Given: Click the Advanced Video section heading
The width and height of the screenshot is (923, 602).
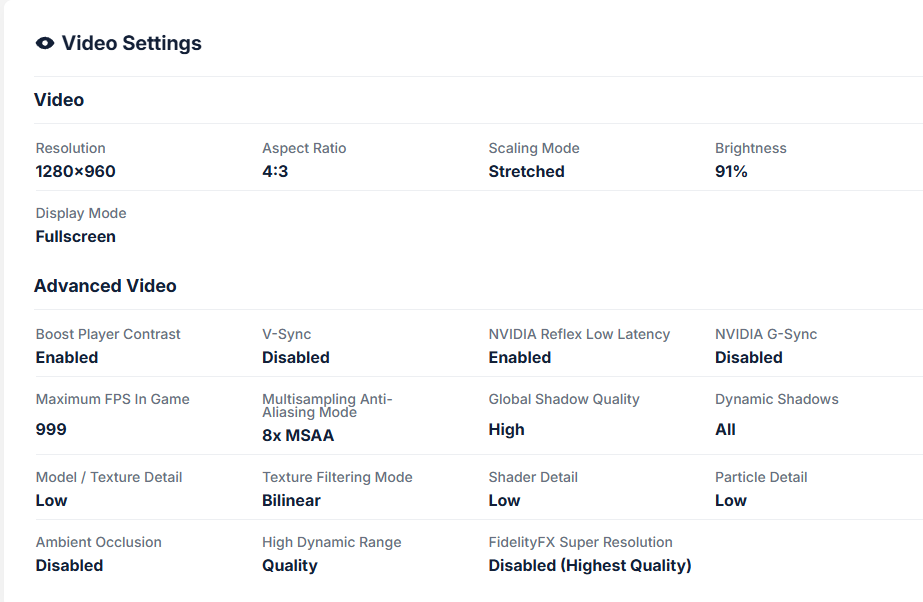Looking at the screenshot, I should coord(105,286).
